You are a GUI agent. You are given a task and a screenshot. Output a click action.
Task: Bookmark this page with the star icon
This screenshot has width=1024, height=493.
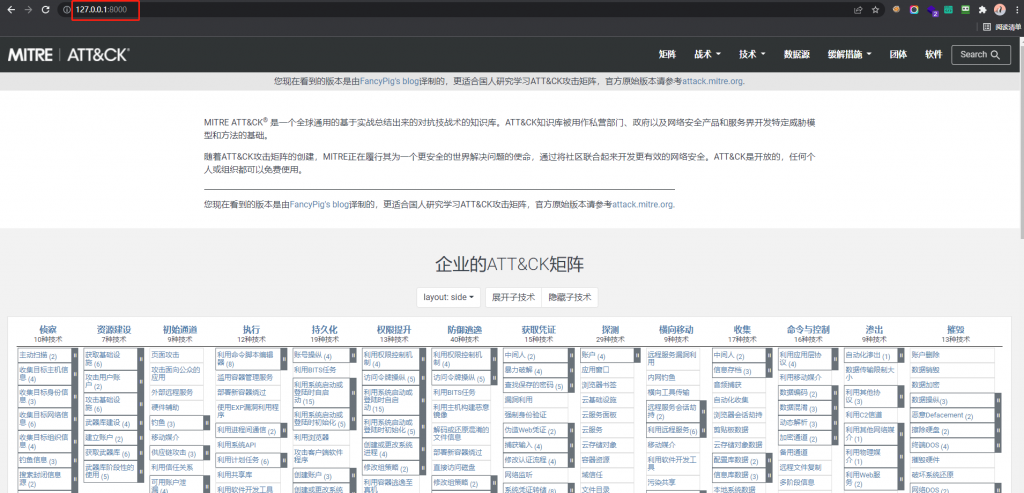[x=875, y=10]
